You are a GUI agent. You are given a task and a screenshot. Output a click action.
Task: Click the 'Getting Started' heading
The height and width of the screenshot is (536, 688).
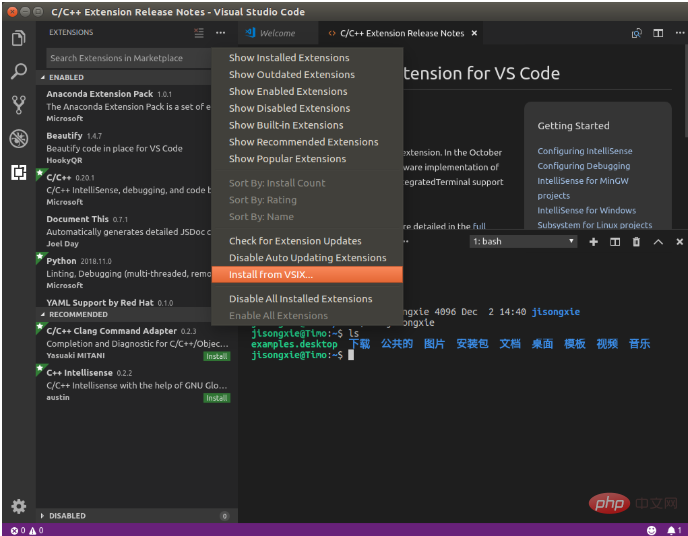[x=573, y=126]
